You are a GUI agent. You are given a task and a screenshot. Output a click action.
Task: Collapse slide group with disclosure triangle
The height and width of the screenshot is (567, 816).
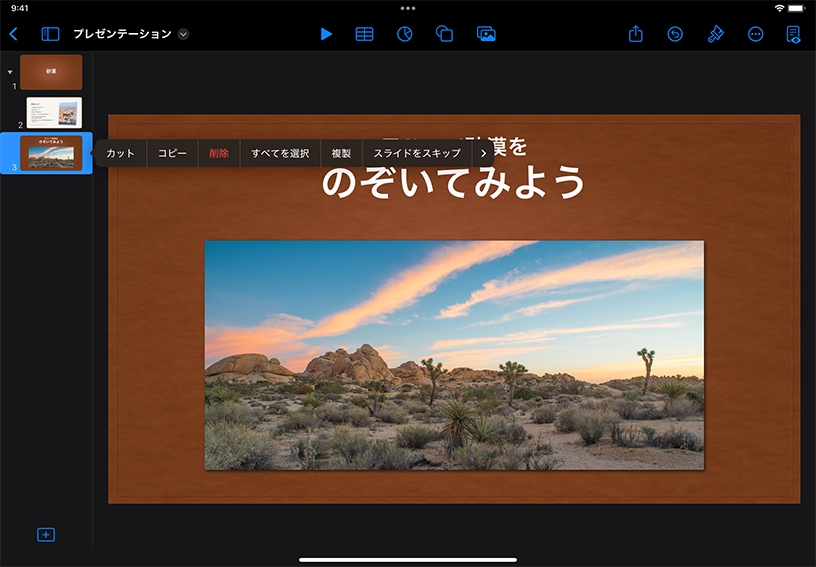pos(10,72)
